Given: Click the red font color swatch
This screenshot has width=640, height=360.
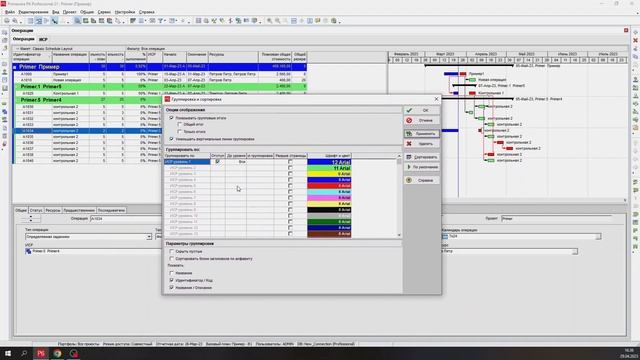Looking at the screenshot, I should [329, 186].
